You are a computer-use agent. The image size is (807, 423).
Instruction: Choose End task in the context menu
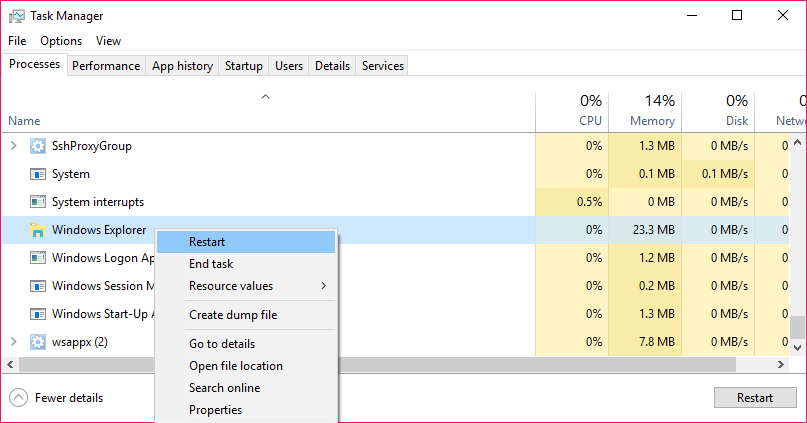[246, 264]
